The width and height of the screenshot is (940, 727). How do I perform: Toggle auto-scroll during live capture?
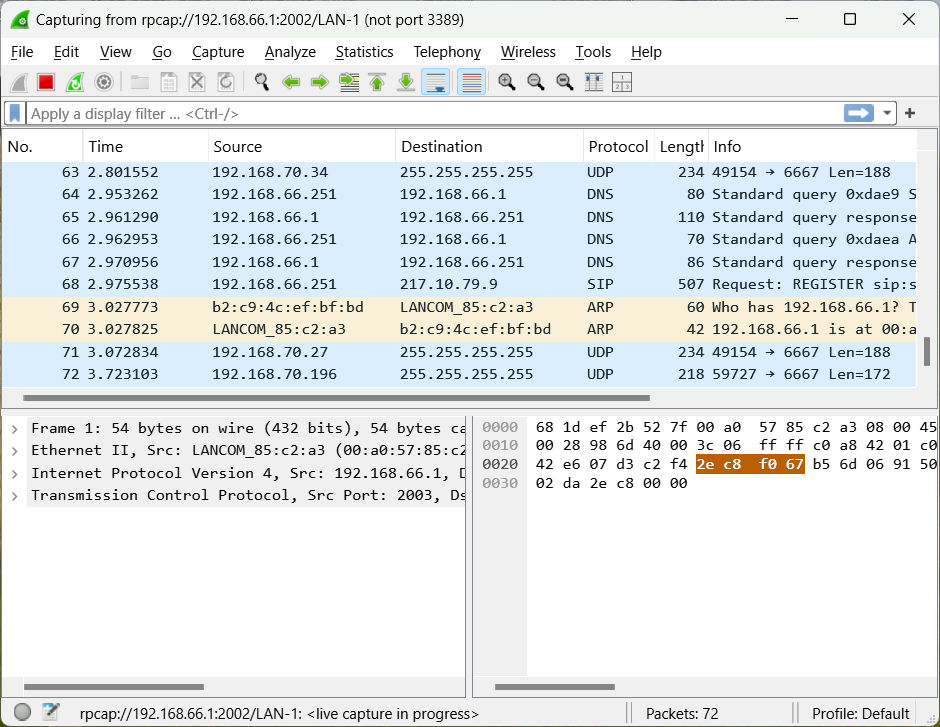435,82
